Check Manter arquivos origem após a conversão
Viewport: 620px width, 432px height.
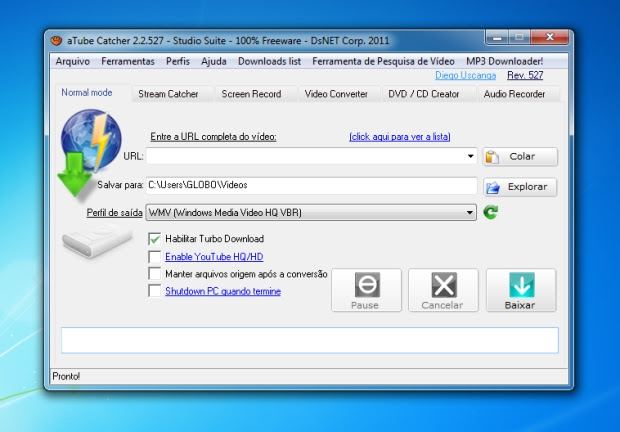click(x=155, y=274)
